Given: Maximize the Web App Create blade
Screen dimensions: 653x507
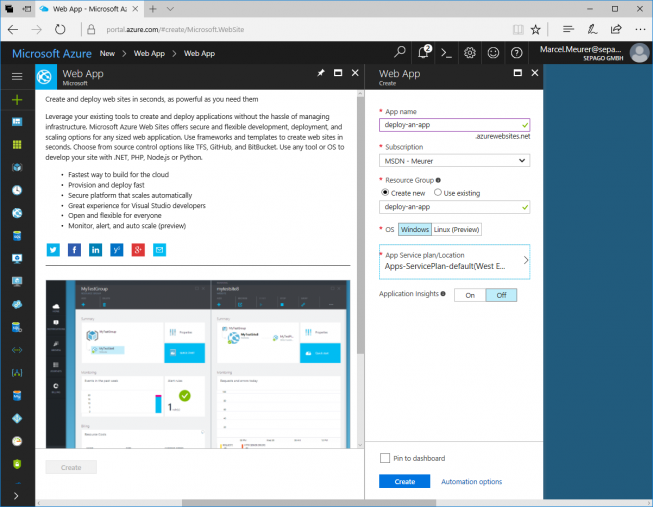Looking at the screenshot, I should click(518, 73).
